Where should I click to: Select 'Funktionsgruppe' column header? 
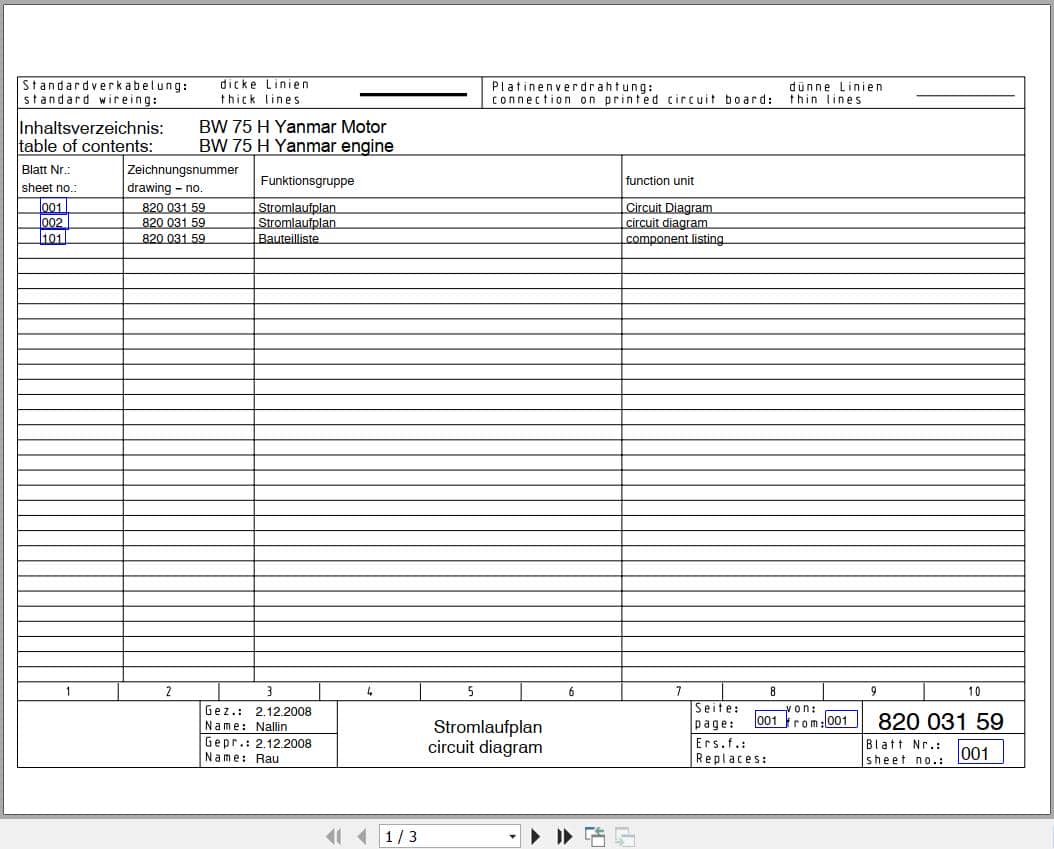[x=307, y=181]
